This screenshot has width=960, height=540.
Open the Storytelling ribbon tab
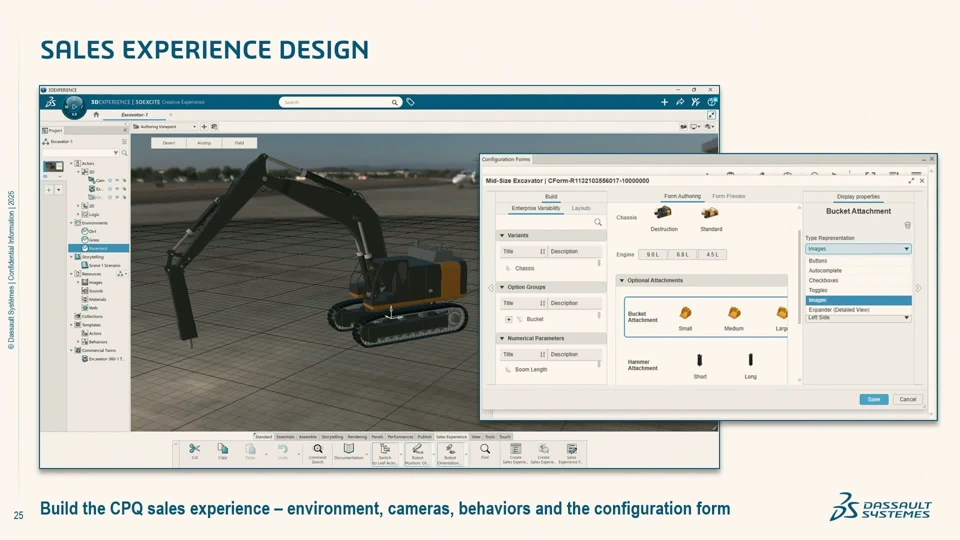(x=332, y=437)
